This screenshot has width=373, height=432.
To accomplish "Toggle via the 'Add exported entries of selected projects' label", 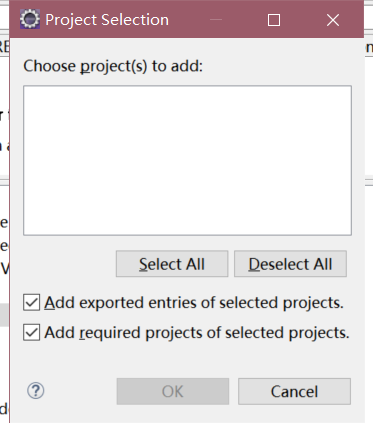I will click(194, 303).
